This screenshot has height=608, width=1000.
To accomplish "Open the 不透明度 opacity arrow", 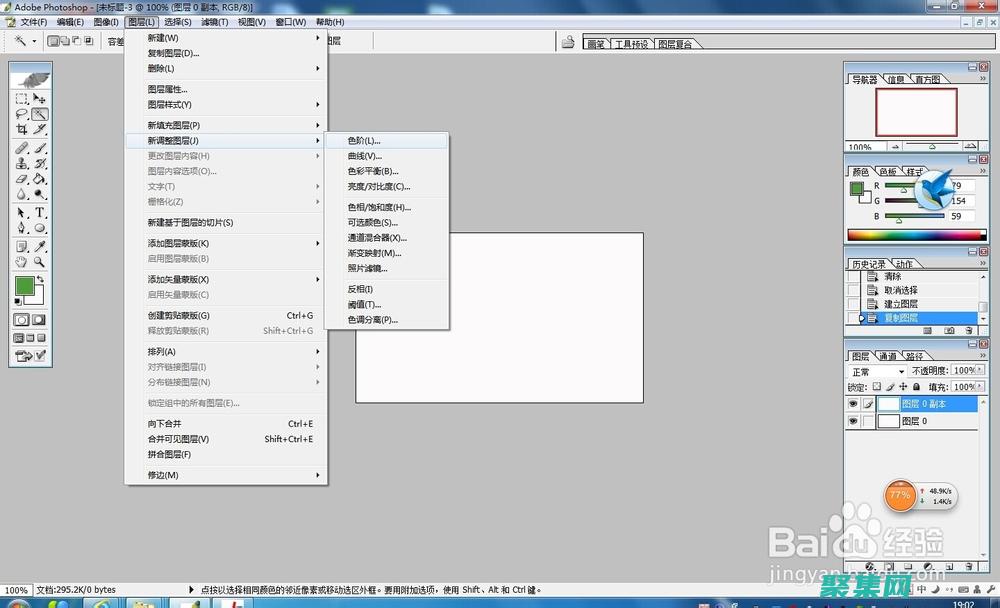I will point(981,371).
